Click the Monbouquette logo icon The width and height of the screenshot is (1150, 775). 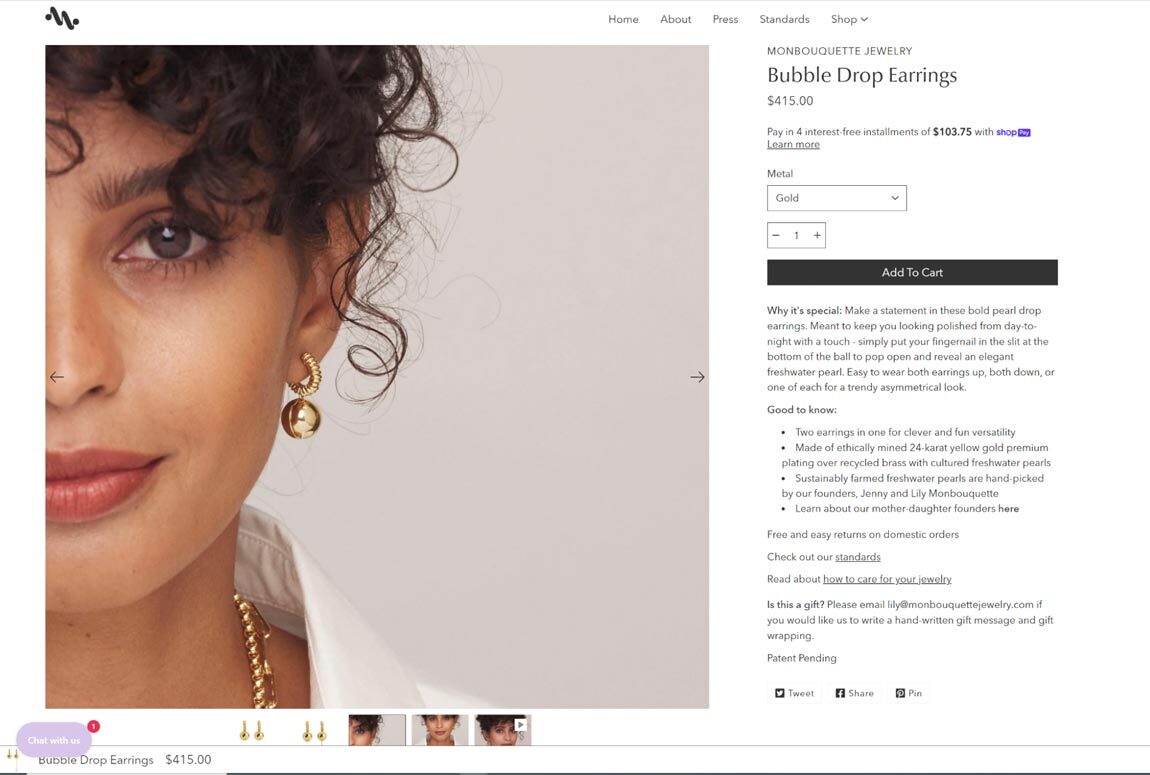[62, 18]
